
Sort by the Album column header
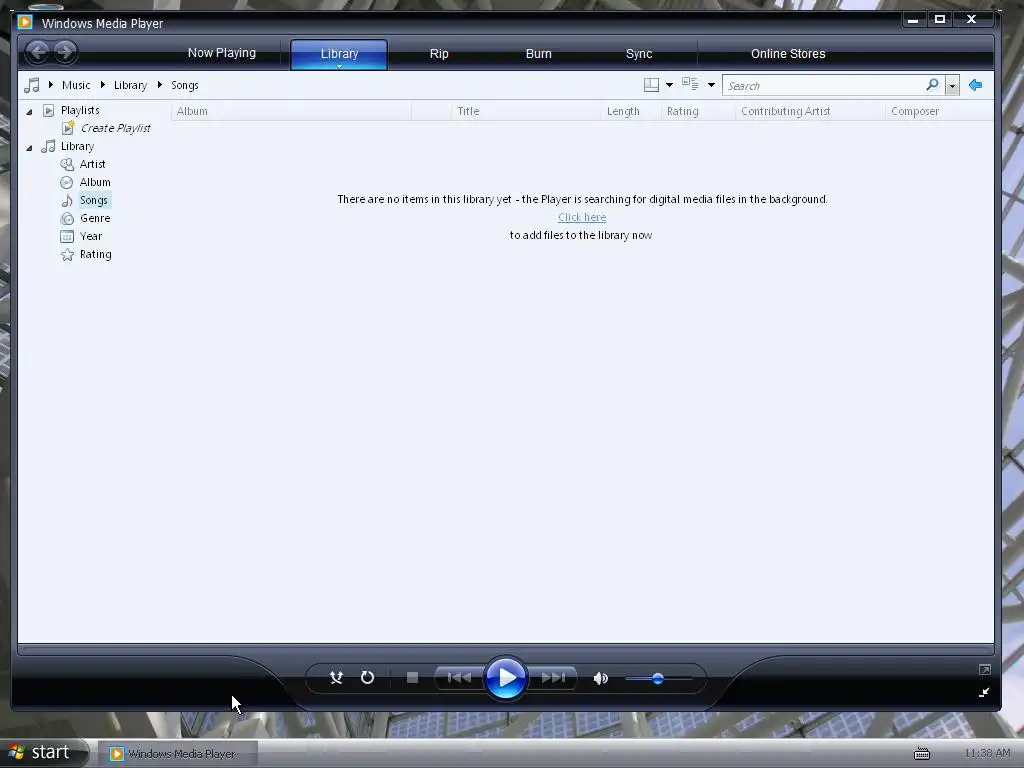tap(291, 111)
